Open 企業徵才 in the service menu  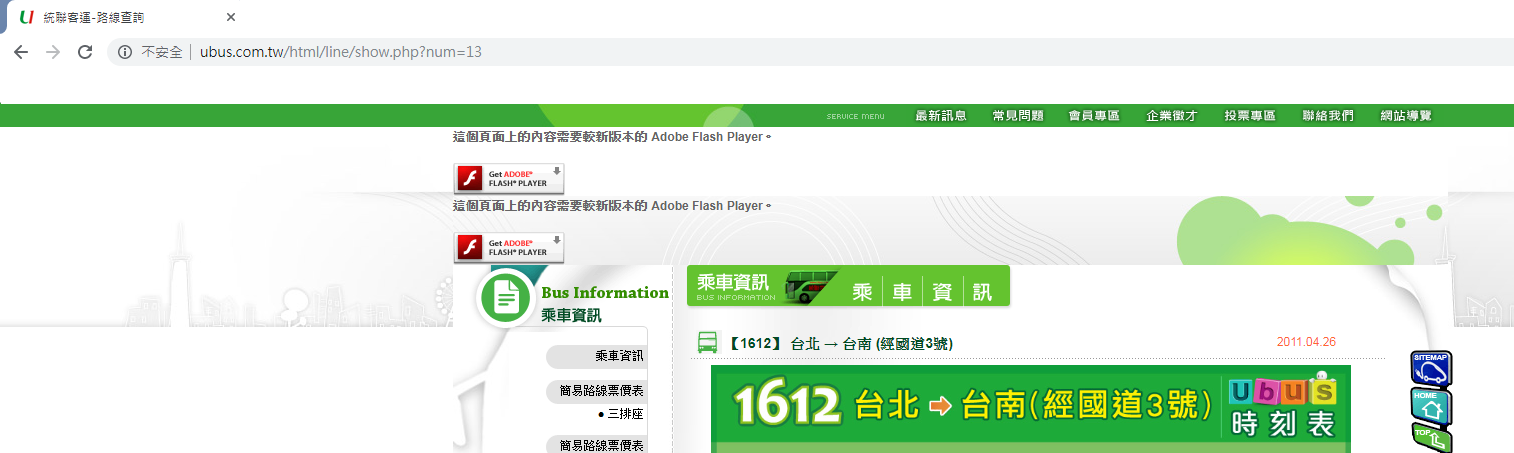(1172, 116)
